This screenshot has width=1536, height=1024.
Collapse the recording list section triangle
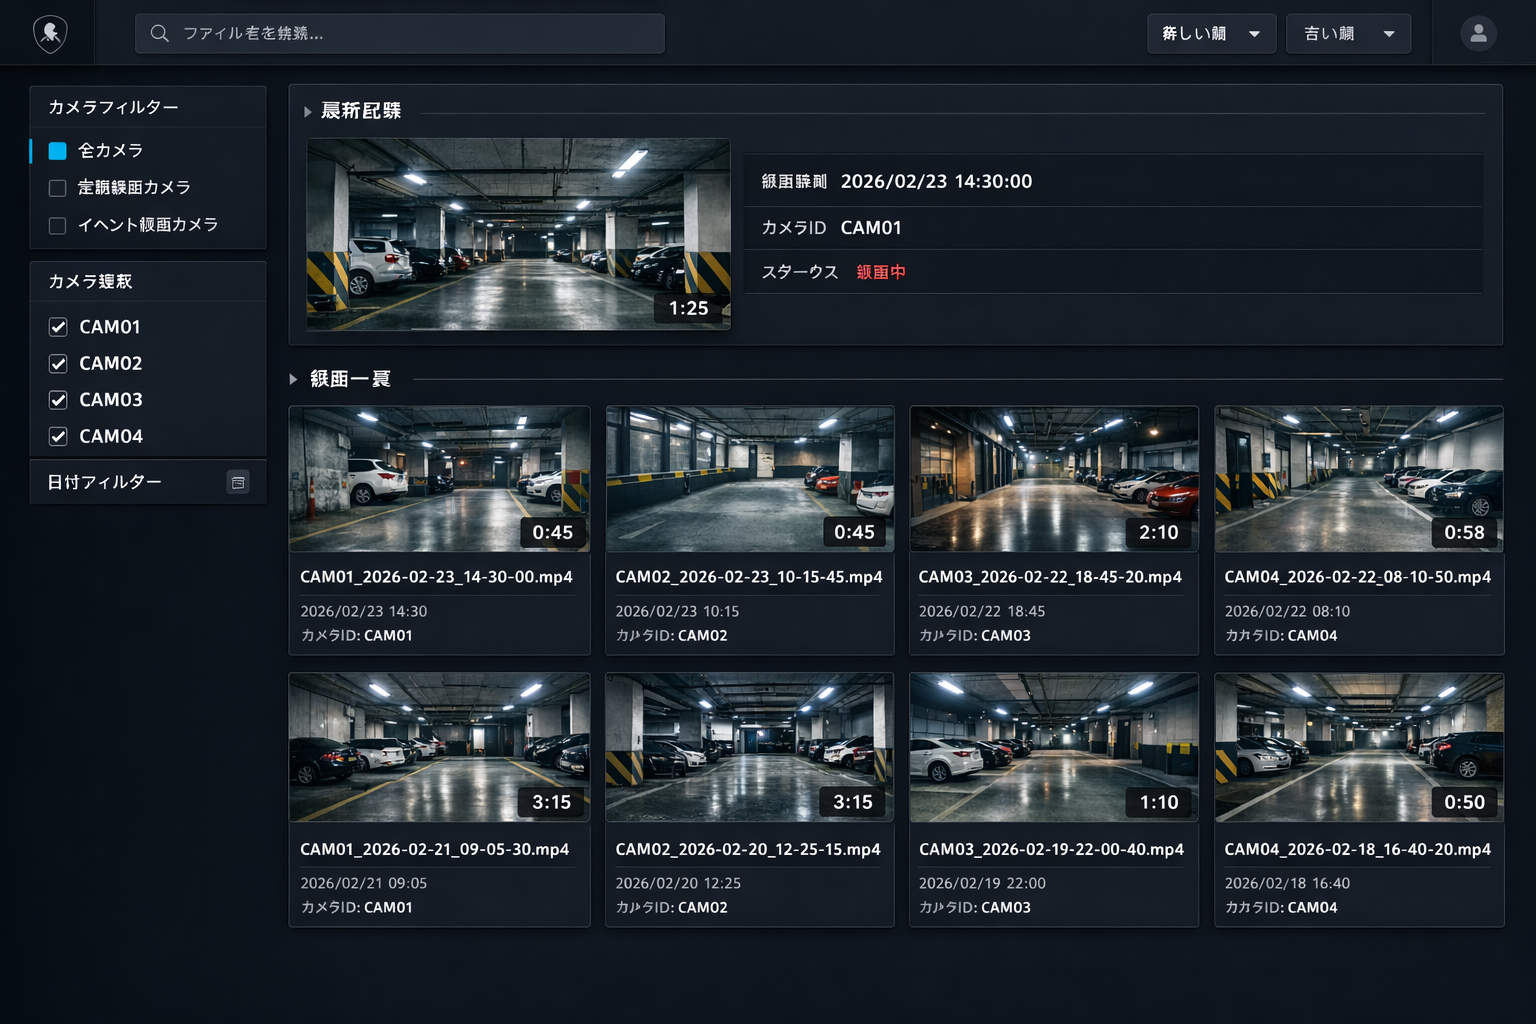click(x=293, y=379)
